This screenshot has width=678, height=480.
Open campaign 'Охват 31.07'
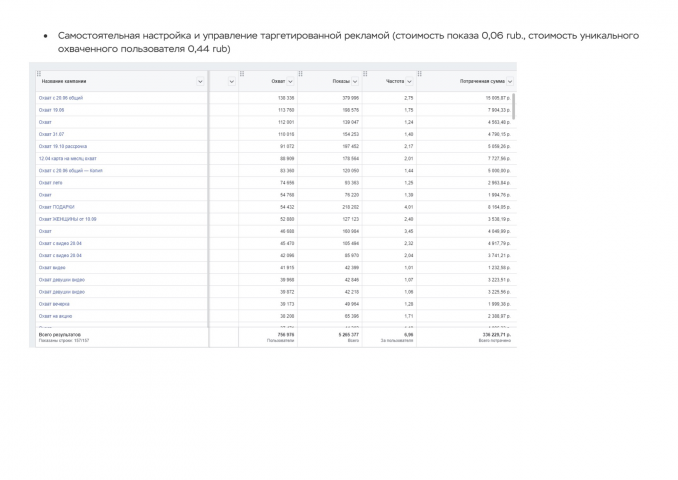51,134
